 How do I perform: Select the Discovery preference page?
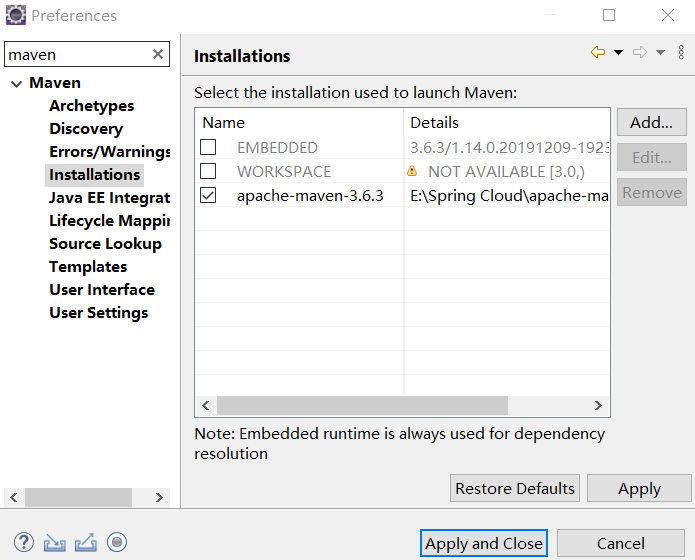tap(86, 129)
